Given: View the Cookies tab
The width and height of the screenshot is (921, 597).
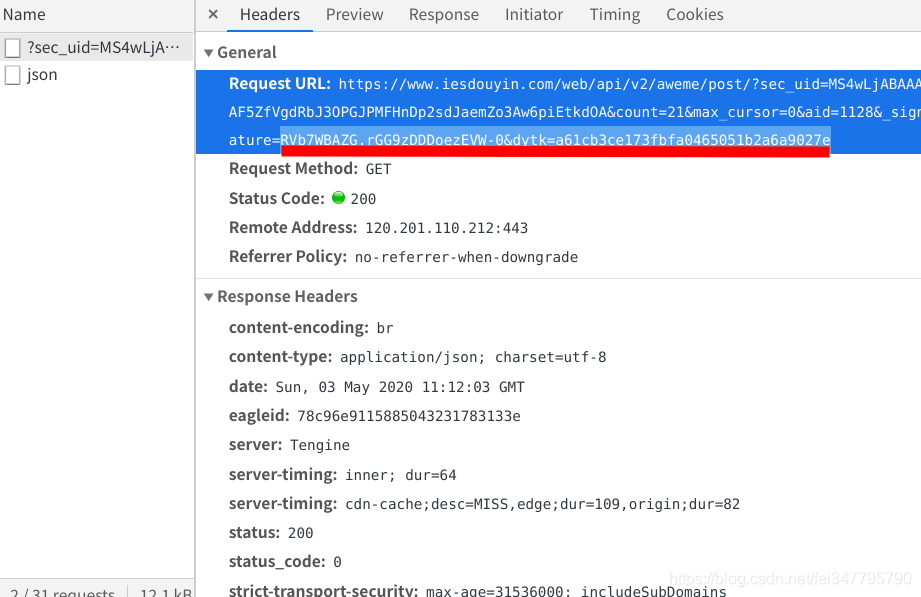Looking at the screenshot, I should click(x=694, y=15).
